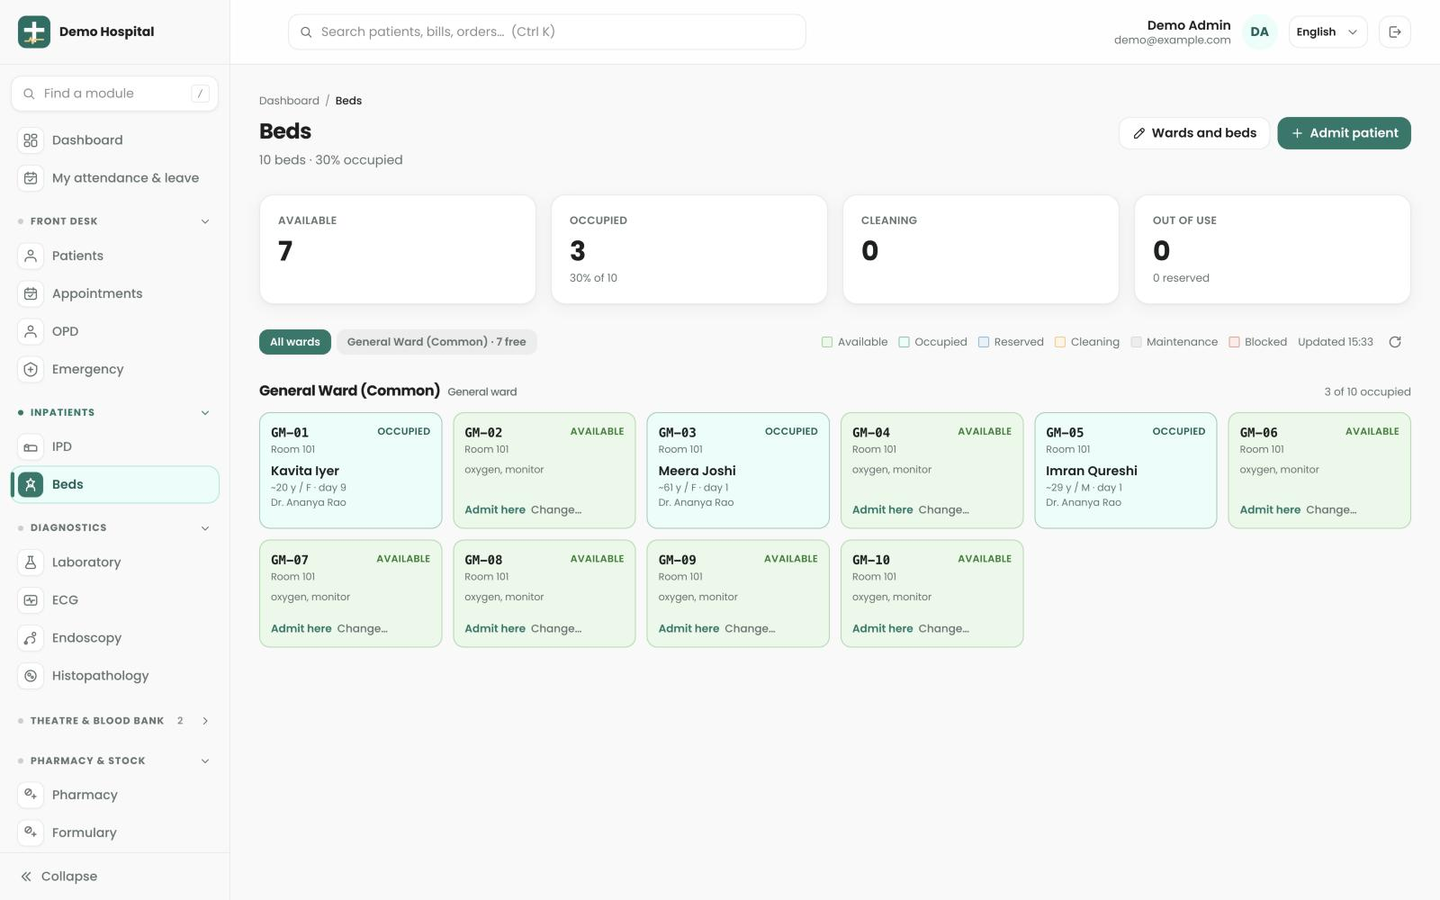Collapse the sidebar with double-chevron icon
The image size is (1440, 900).
(x=26, y=876)
